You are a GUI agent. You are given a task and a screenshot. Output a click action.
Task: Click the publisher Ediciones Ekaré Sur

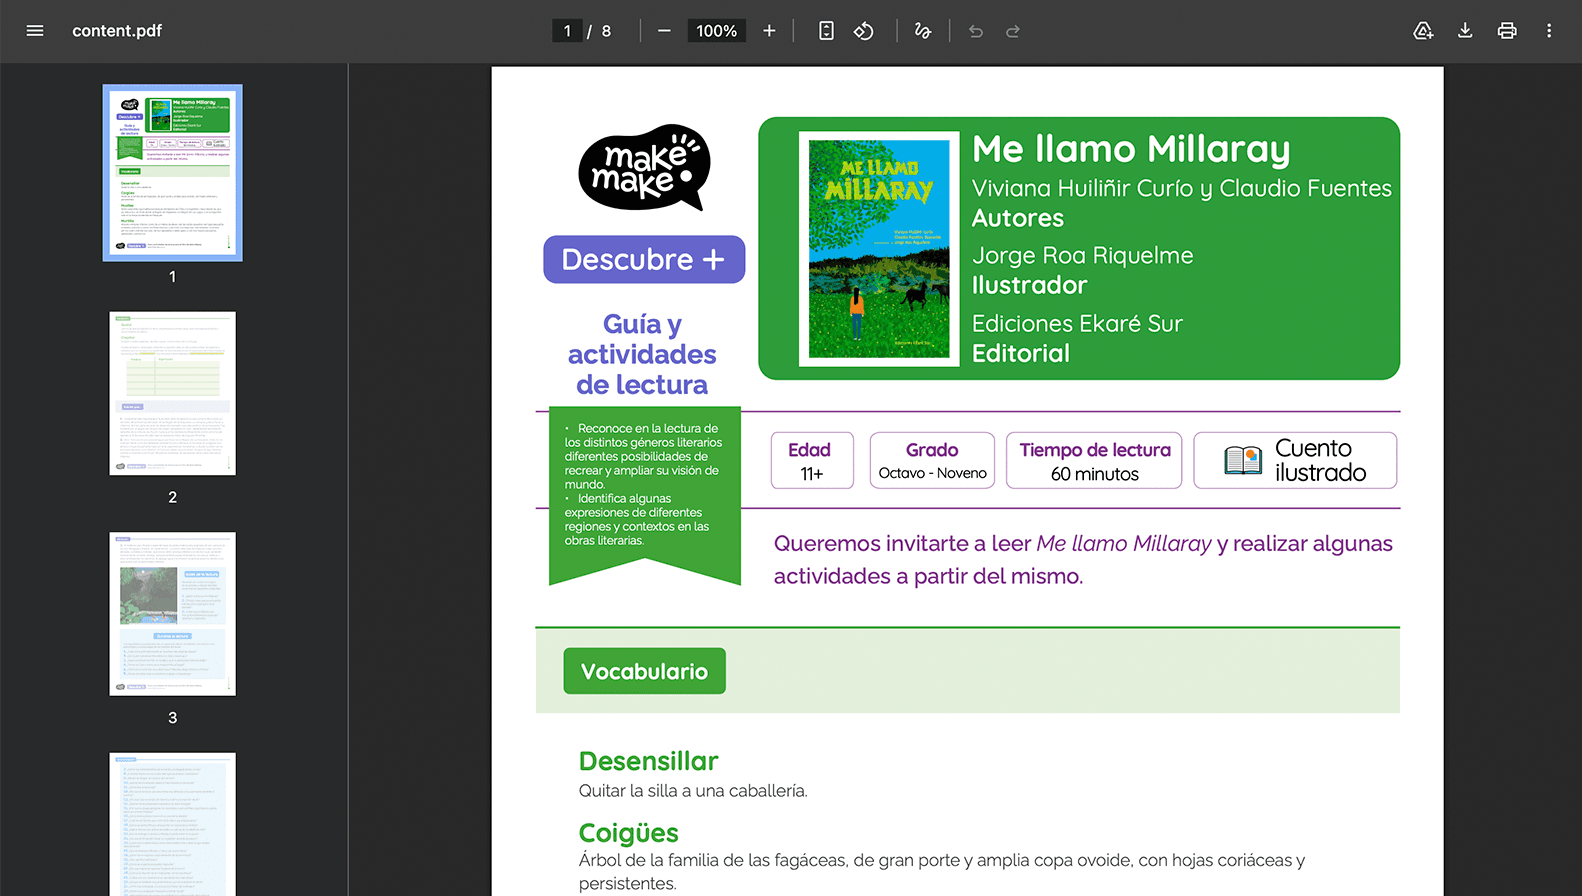1077,324
